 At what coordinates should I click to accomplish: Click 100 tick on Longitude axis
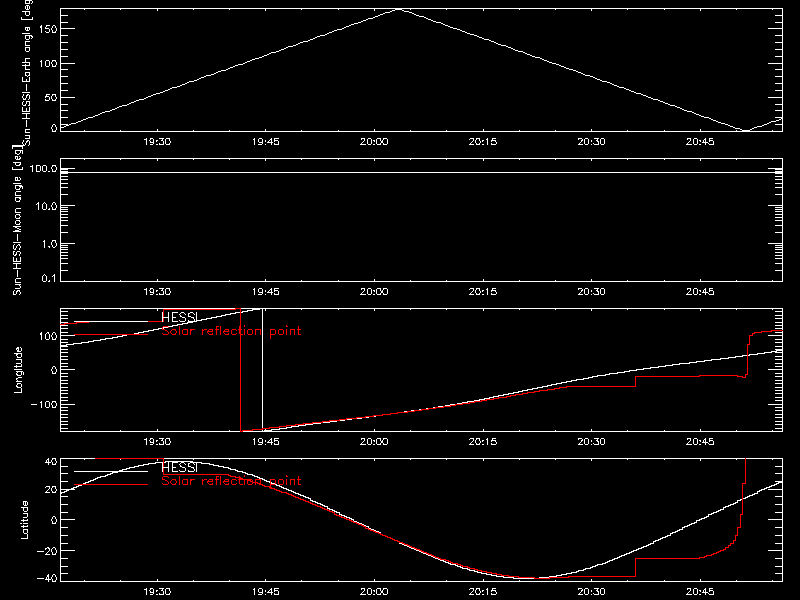point(47,336)
